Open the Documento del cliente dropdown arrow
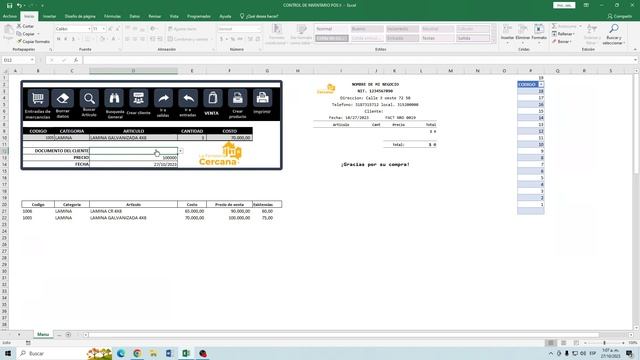 (180, 151)
